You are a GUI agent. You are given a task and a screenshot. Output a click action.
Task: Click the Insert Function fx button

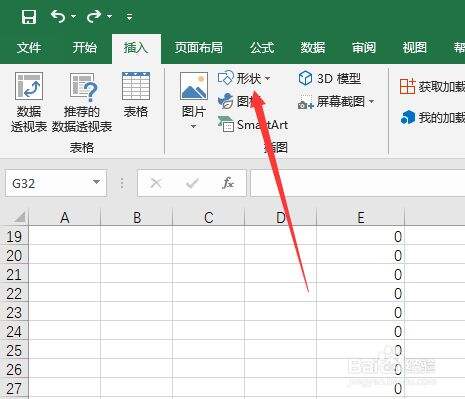tap(228, 183)
